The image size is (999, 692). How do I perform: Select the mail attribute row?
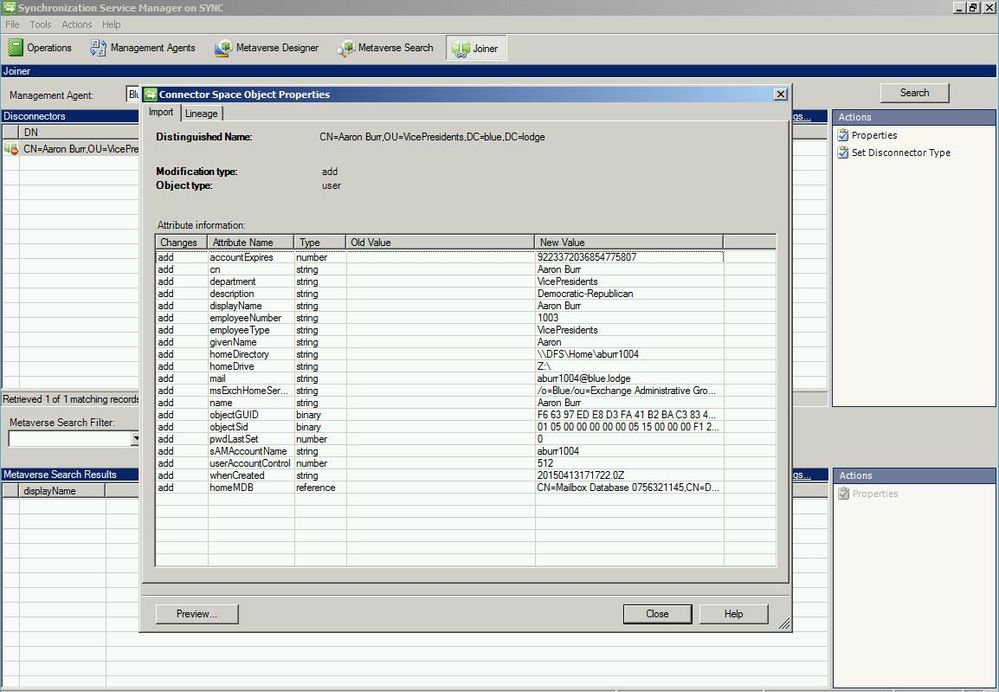click(x=440, y=378)
